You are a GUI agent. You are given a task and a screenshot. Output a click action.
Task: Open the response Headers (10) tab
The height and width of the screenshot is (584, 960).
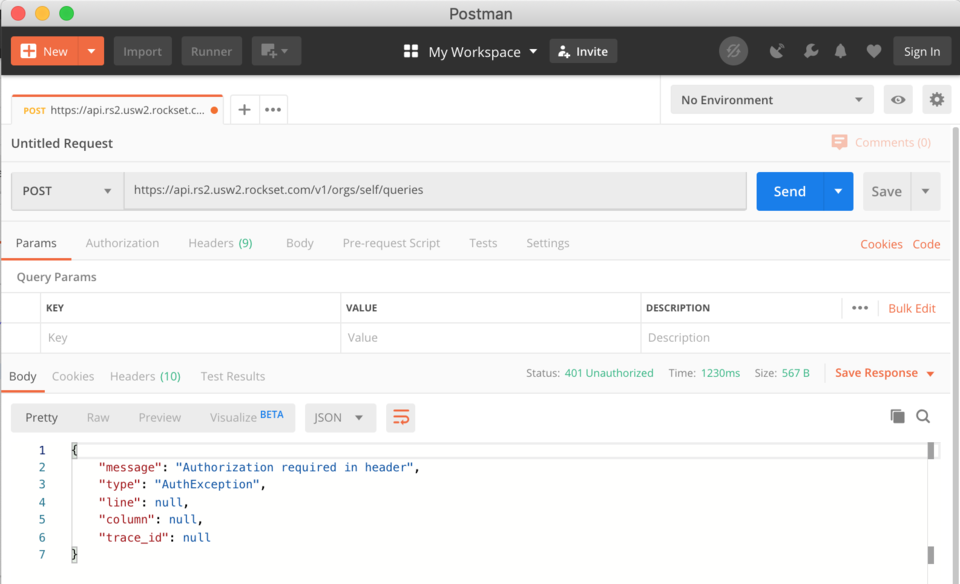(145, 376)
